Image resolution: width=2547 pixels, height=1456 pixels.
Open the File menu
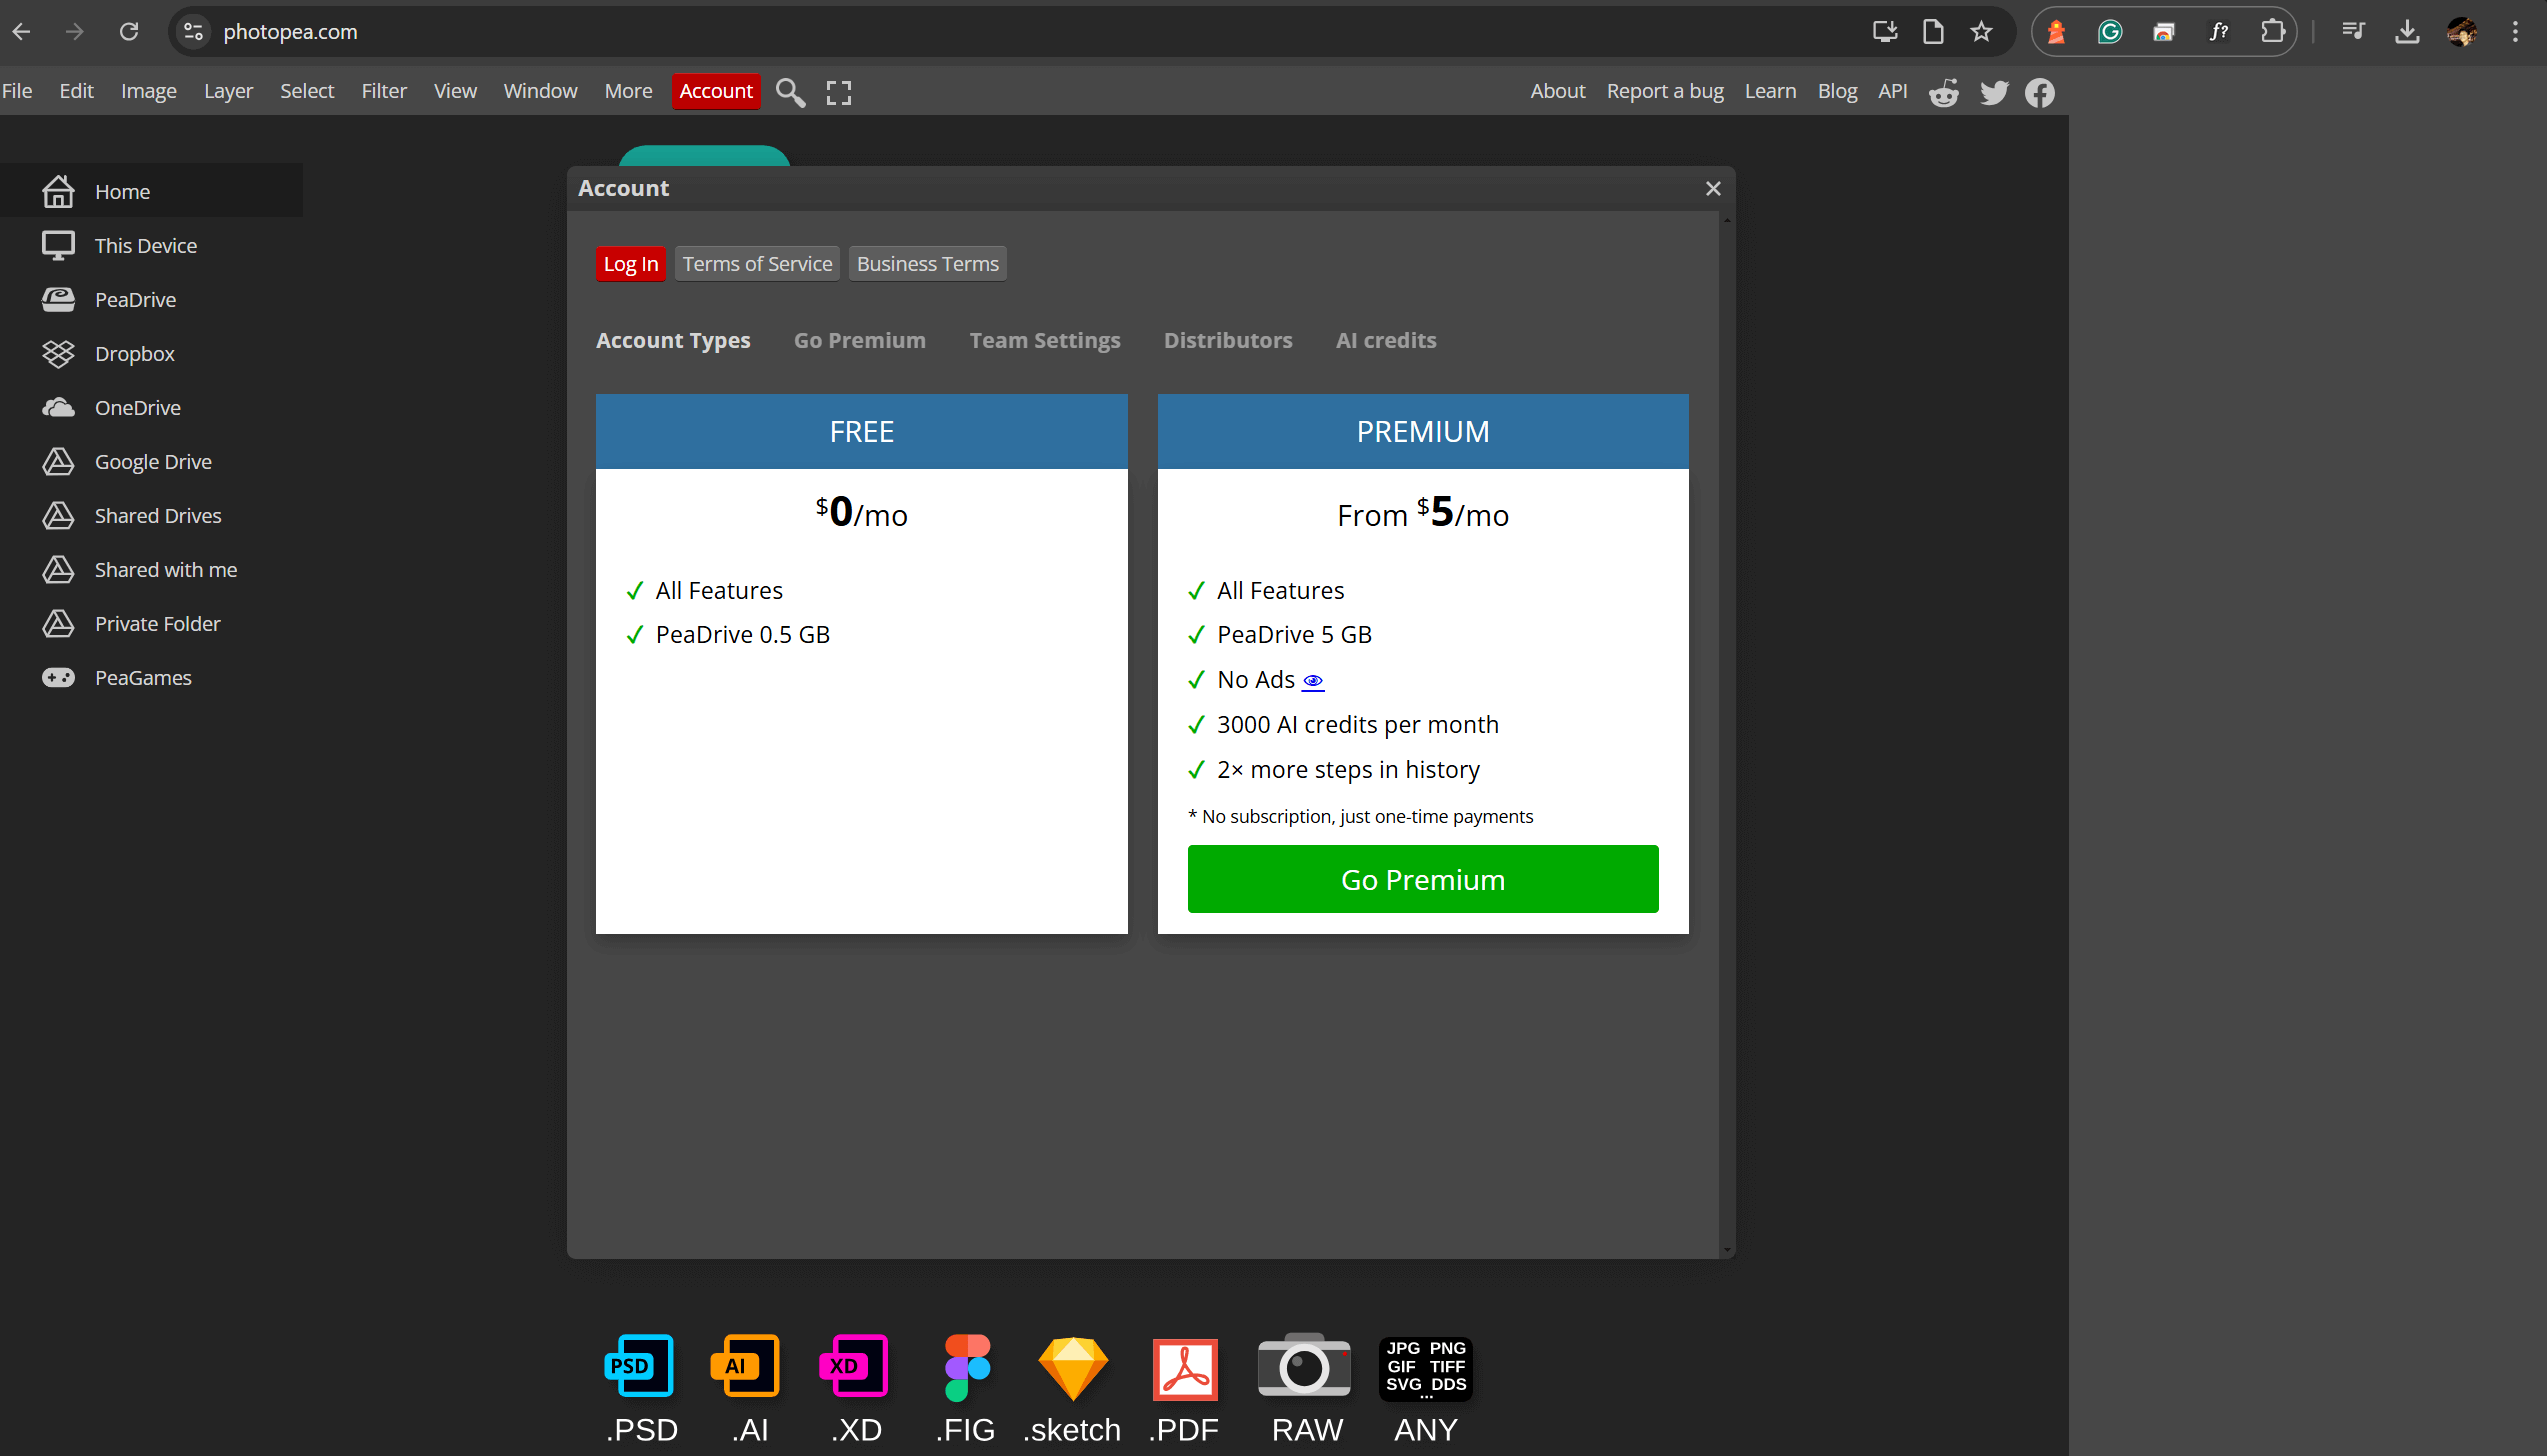tap(17, 91)
